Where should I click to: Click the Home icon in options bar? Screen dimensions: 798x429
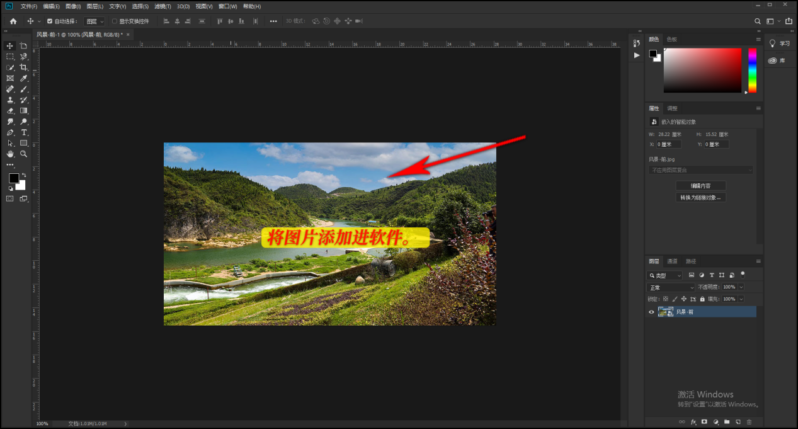tap(12, 20)
